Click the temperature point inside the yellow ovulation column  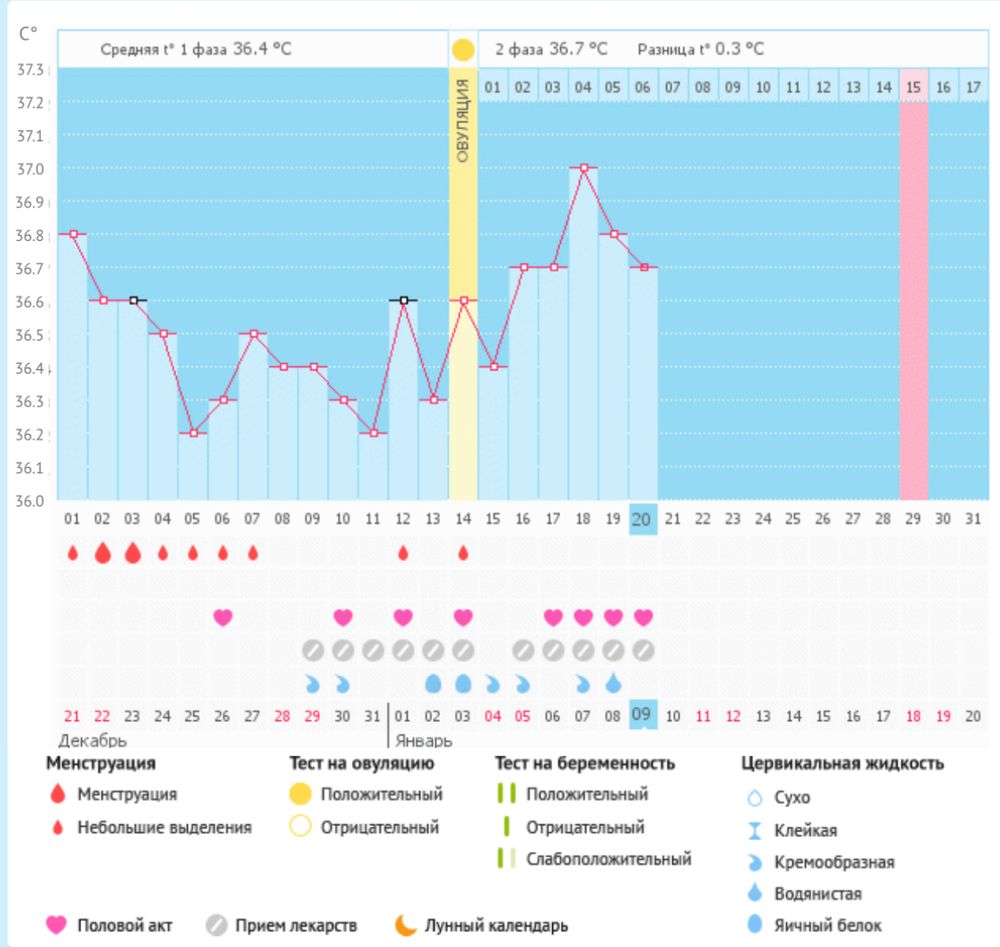click(464, 300)
